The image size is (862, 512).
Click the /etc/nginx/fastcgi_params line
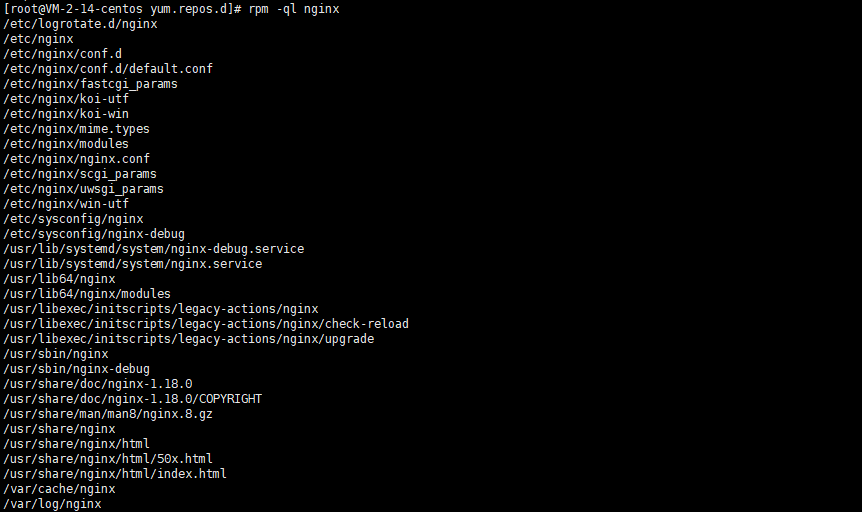coord(90,84)
